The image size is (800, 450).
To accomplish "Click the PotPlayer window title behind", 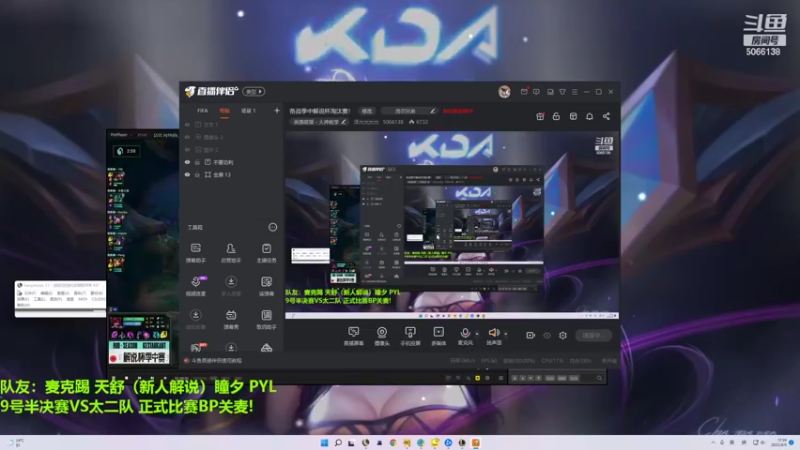I will coord(119,135).
